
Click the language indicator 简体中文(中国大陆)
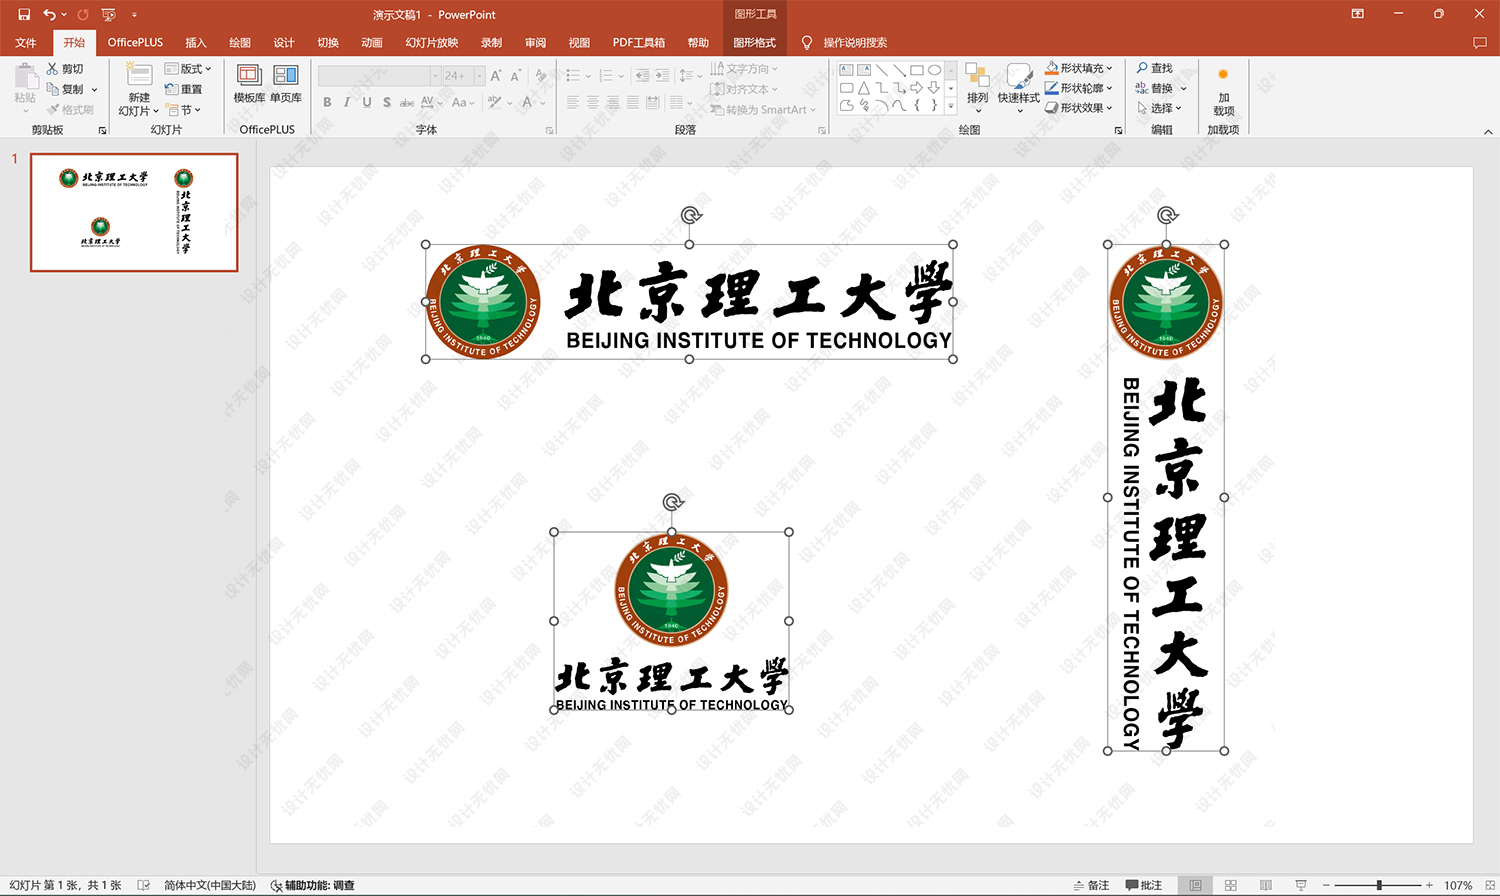pos(210,885)
